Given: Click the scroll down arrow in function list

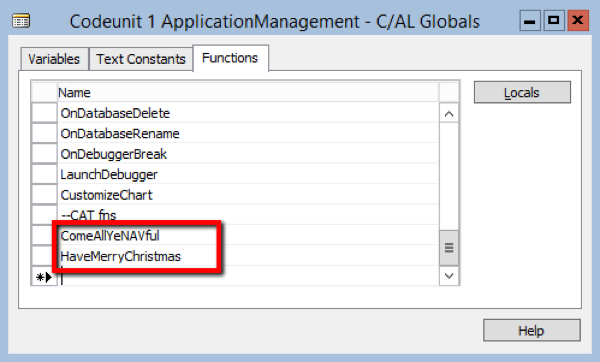Looking at the screenshot, I should 449,276.
